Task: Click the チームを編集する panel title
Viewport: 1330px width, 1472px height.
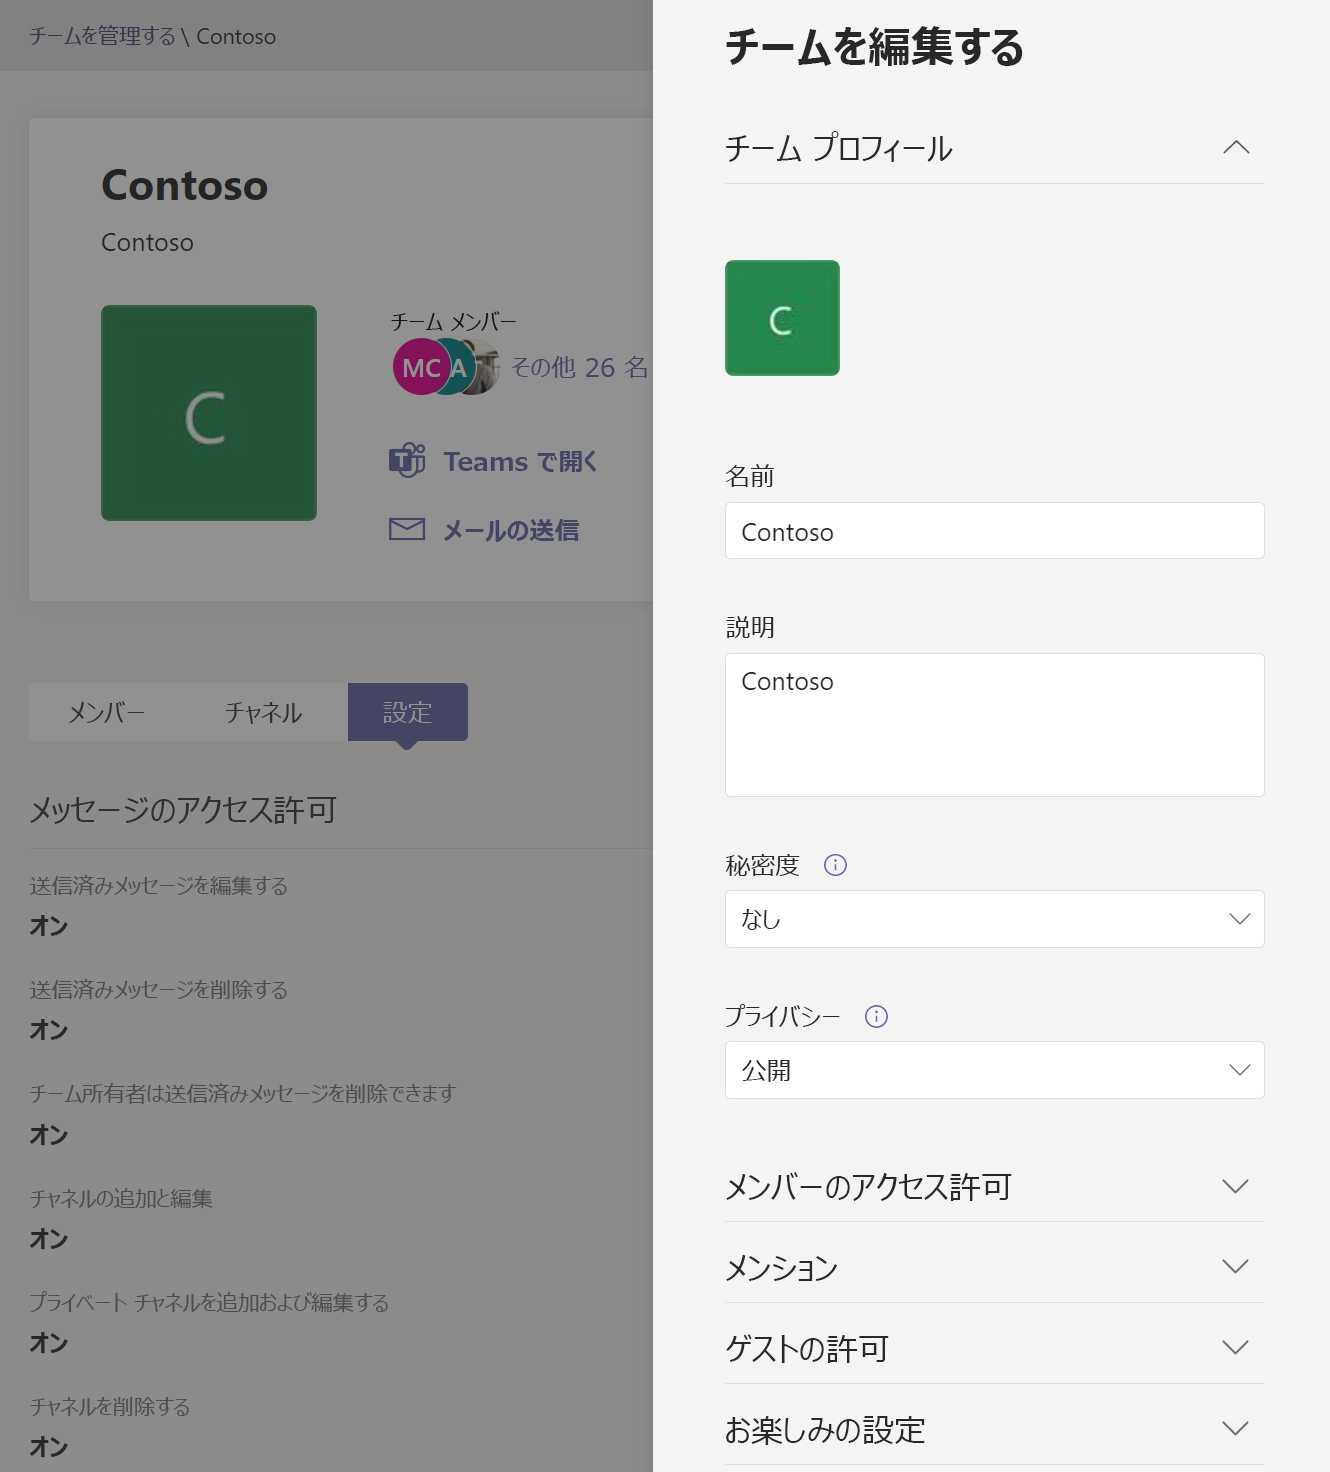Action: pos(874,47)
